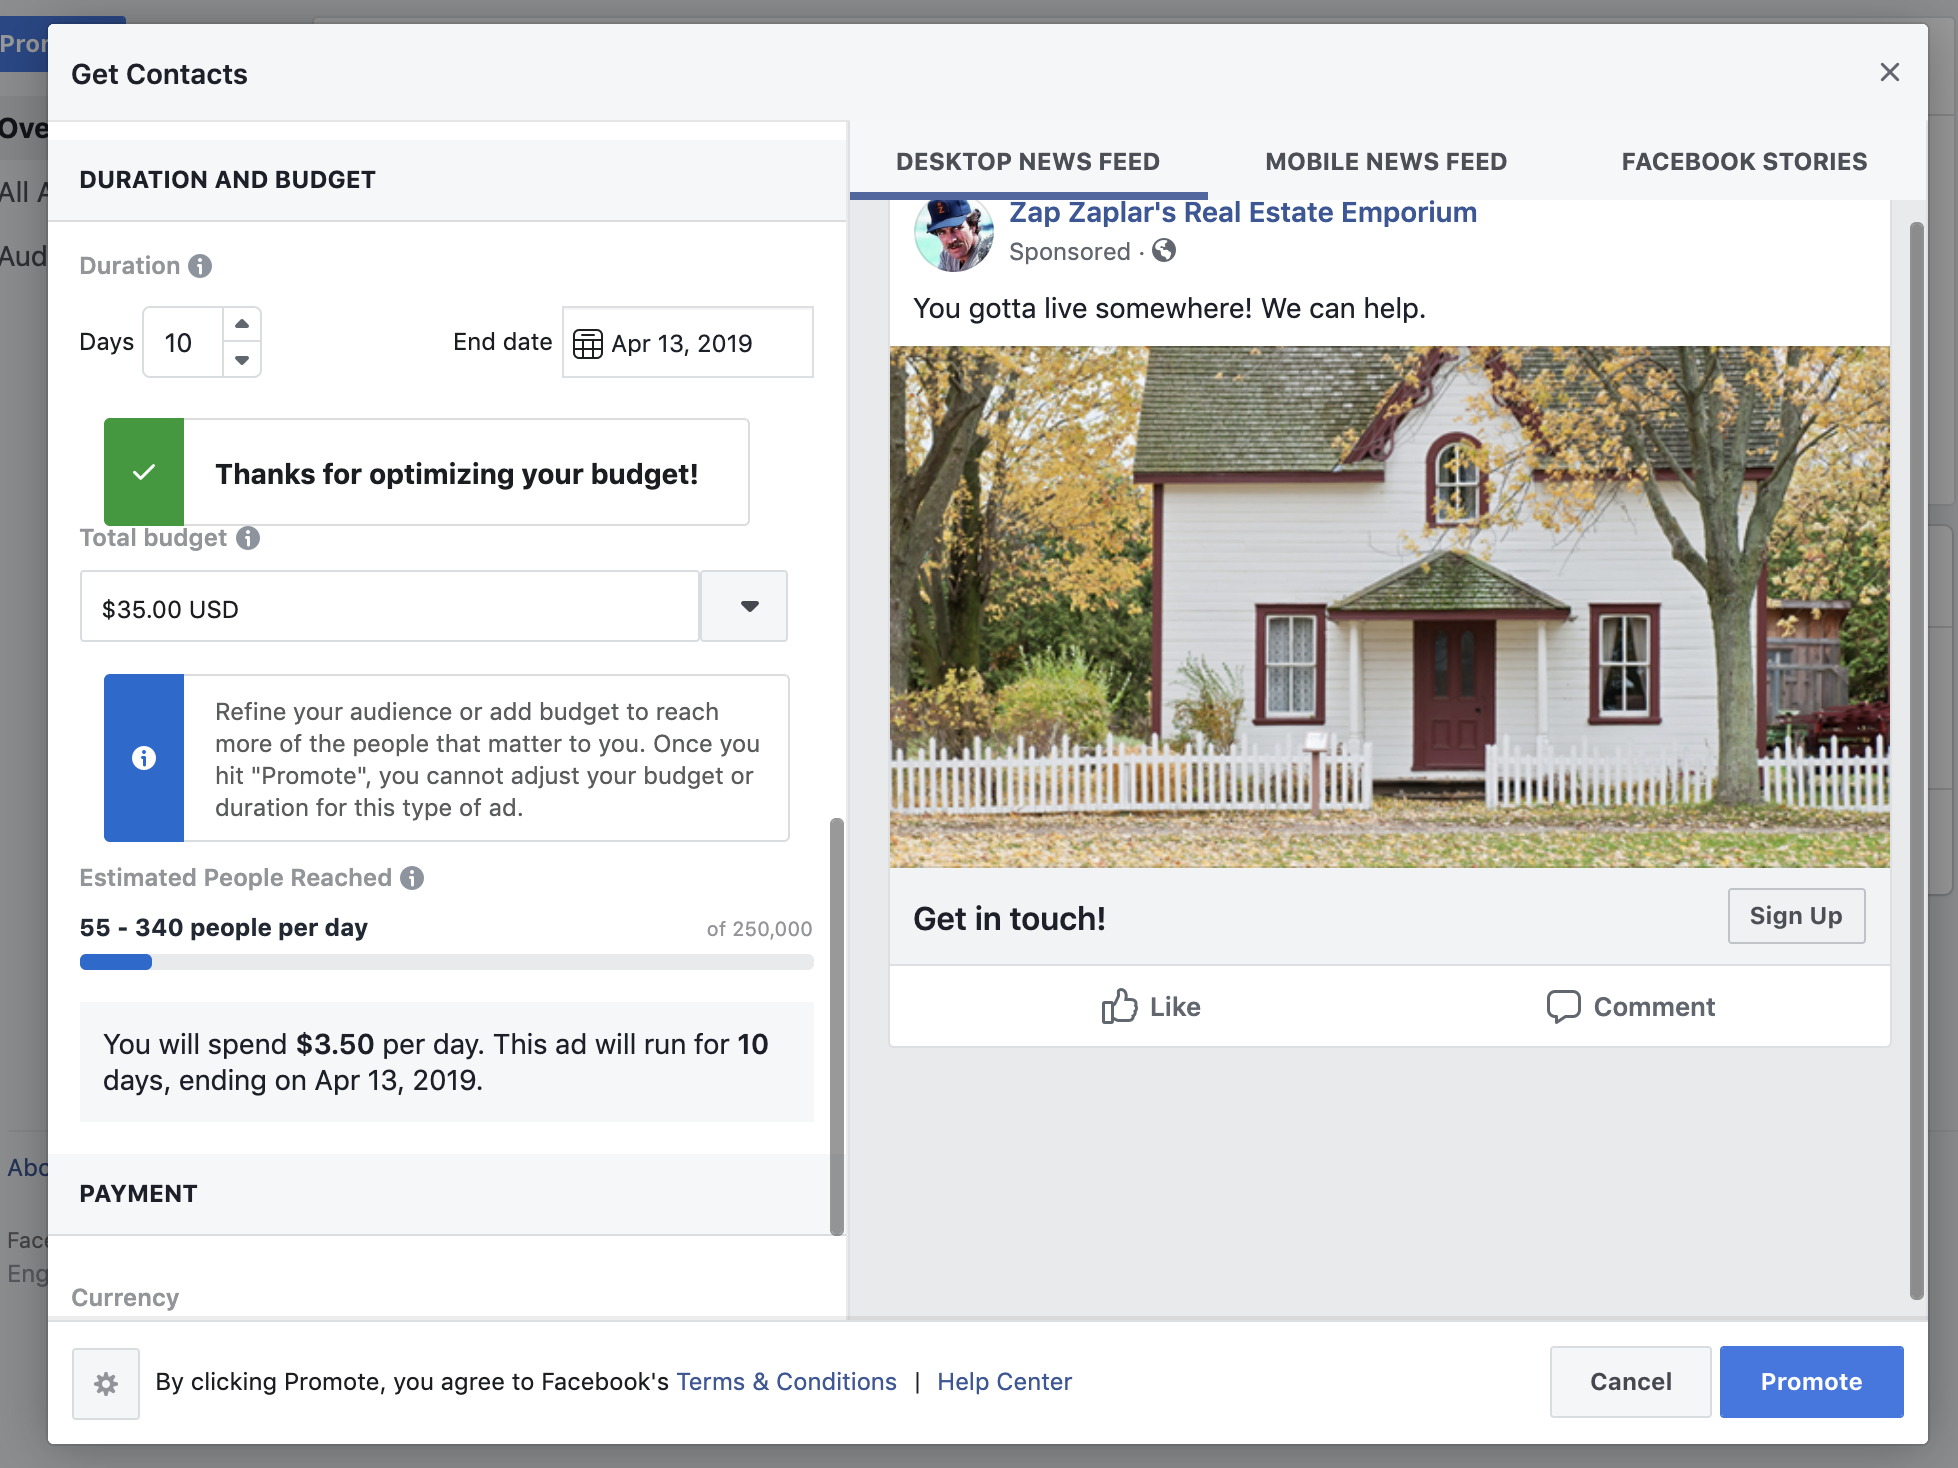Click the Duration info icon
Screen dimensions: 1958x1468
tap(200, 266)
